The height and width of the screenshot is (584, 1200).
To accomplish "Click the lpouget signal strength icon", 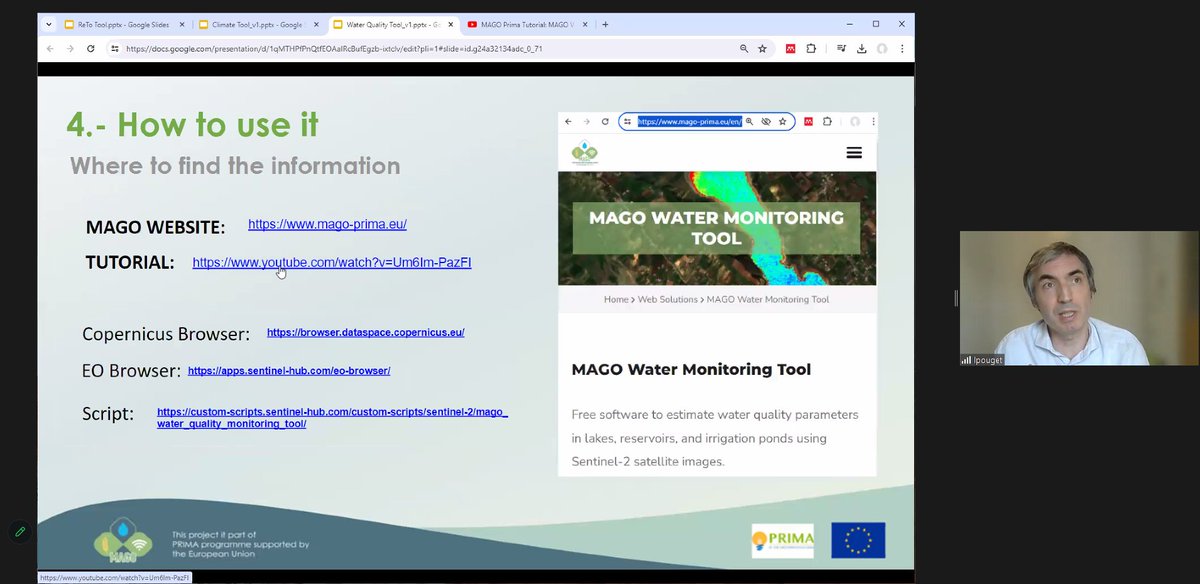I will tap(967, 359).
